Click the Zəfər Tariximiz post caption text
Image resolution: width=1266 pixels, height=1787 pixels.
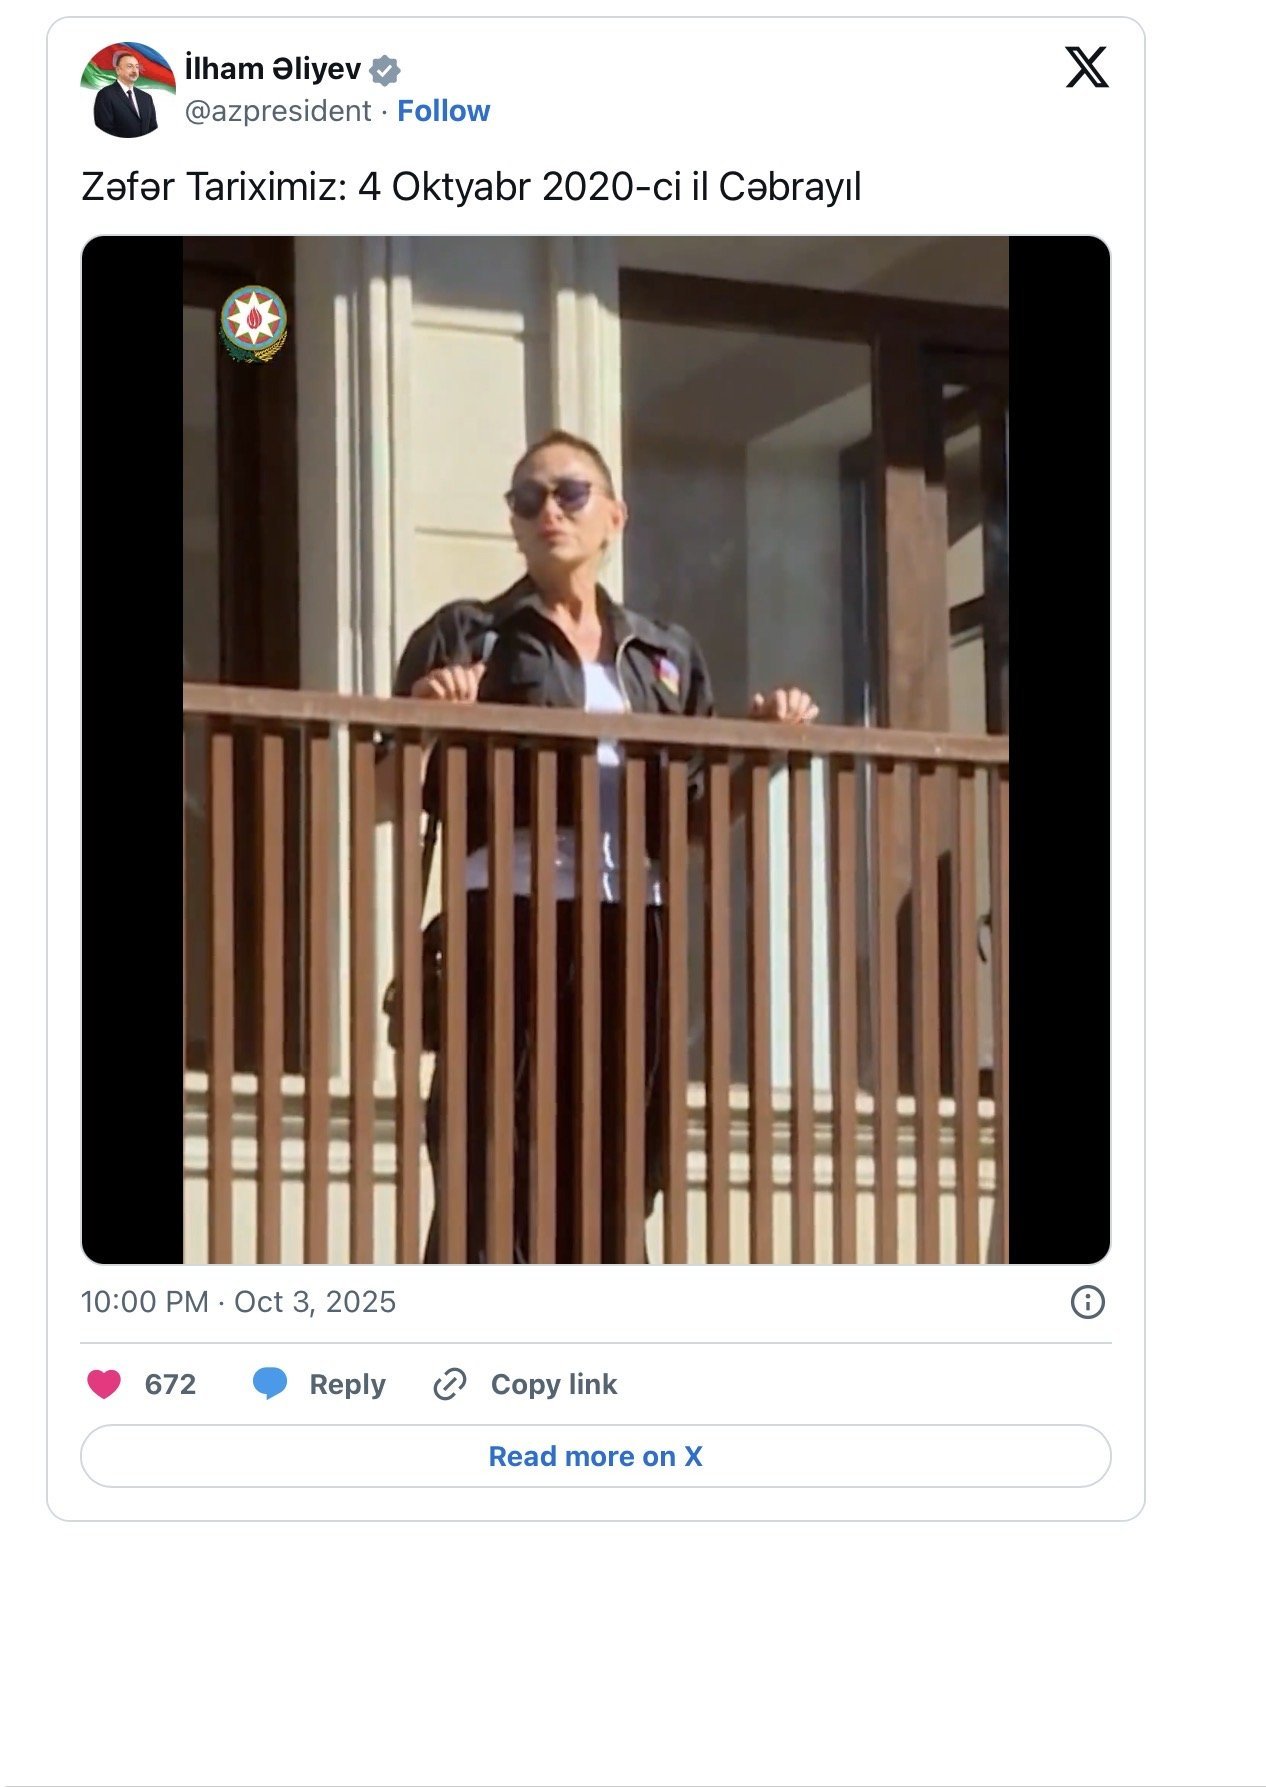pyautogui.click(x=470, y=187)
